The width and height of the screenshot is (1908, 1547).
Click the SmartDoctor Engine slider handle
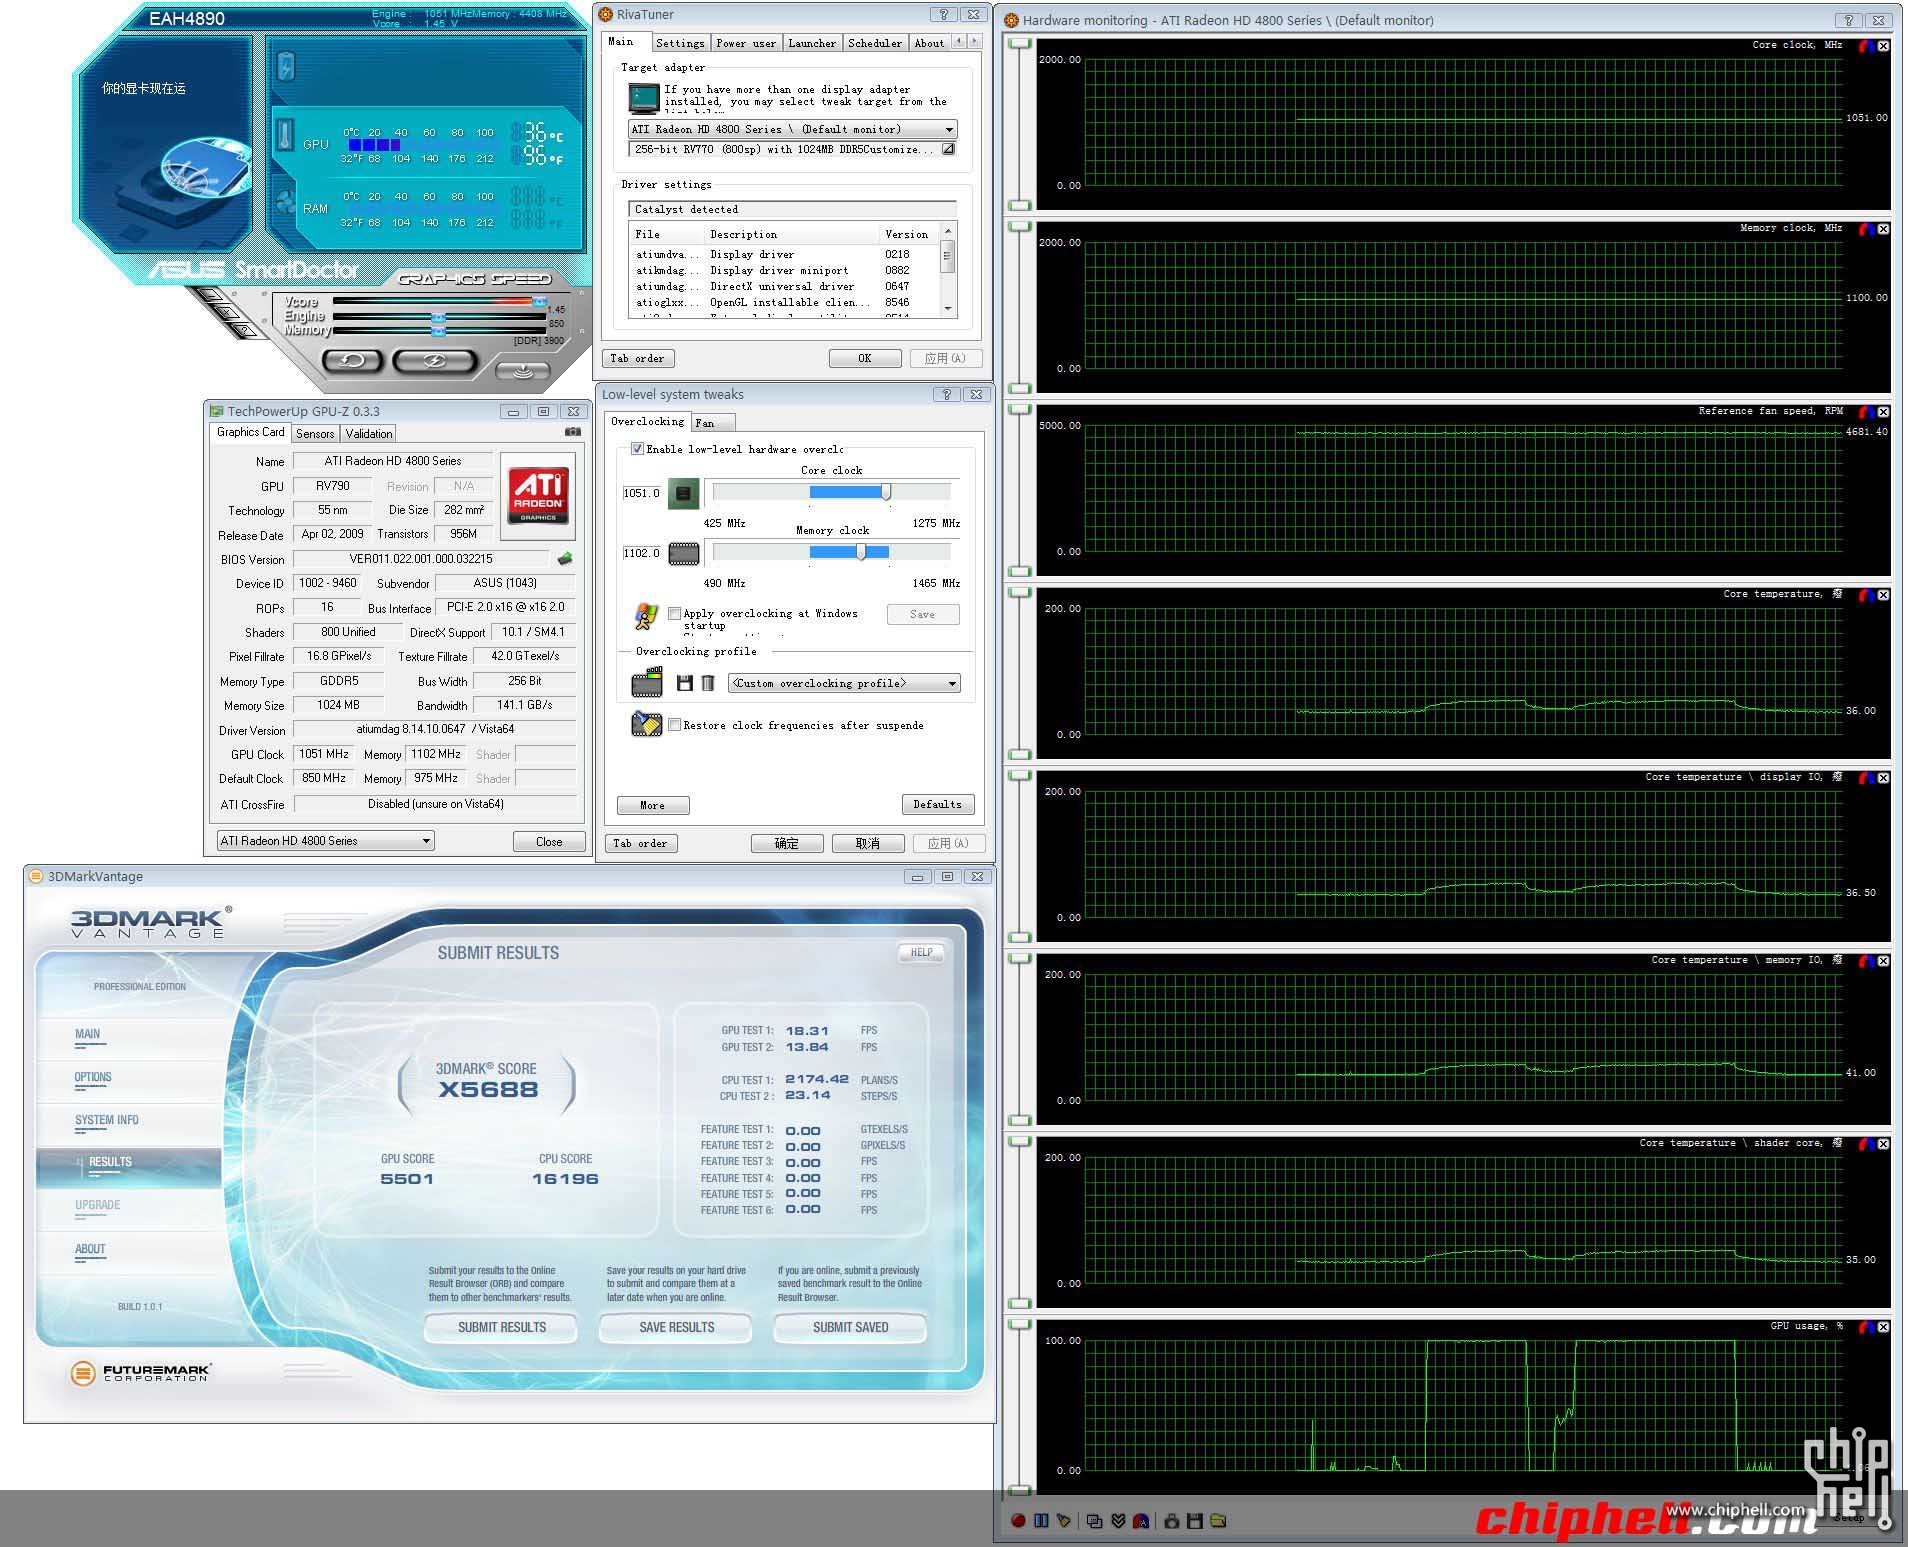pos(438,317)
